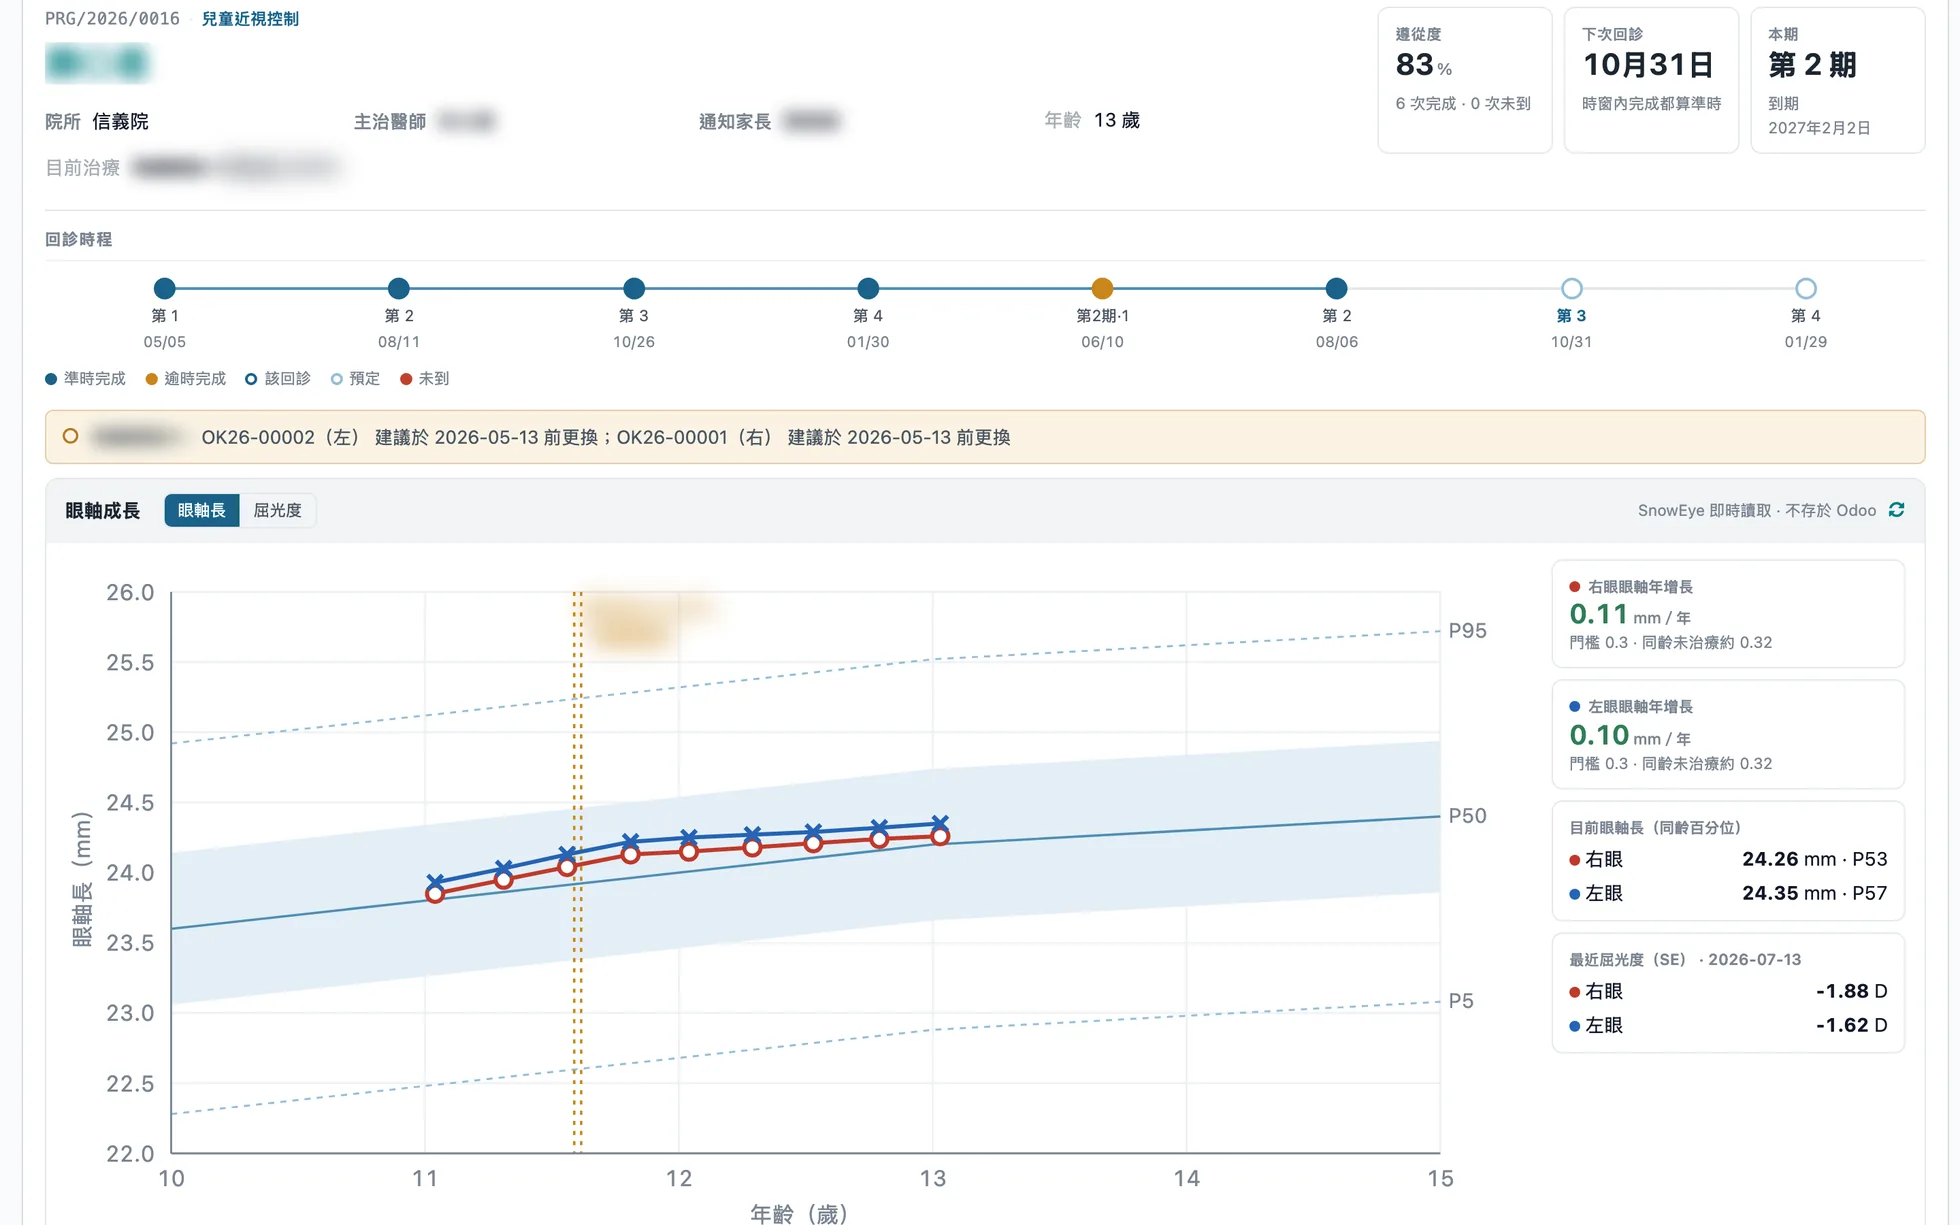The image size is (1960, 1225).
Task: Click the PRG/2026/0016 record number
Action: [x=112, y=19]
